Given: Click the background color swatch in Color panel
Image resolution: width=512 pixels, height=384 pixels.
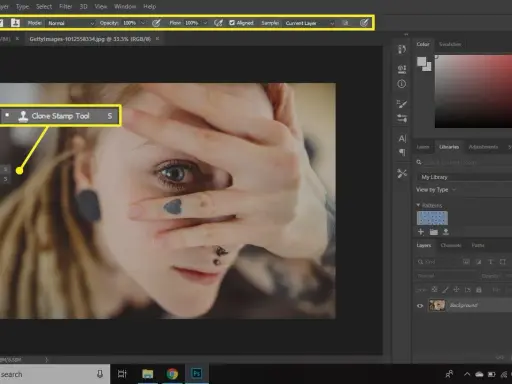Looking at the screenshot, I should [428, 67].
